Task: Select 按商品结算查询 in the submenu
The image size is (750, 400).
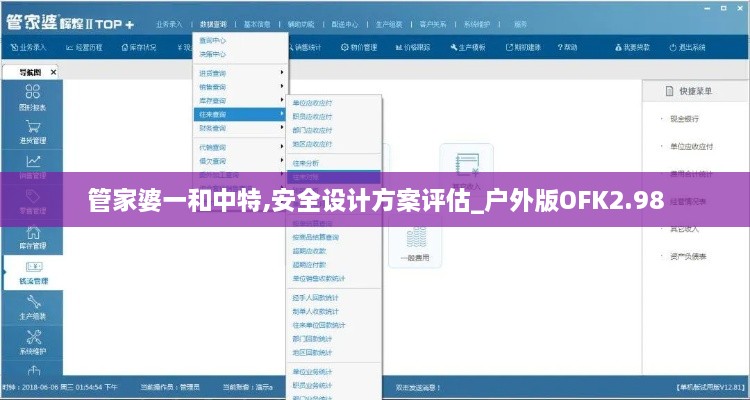Action: click(x=334, y=237)
